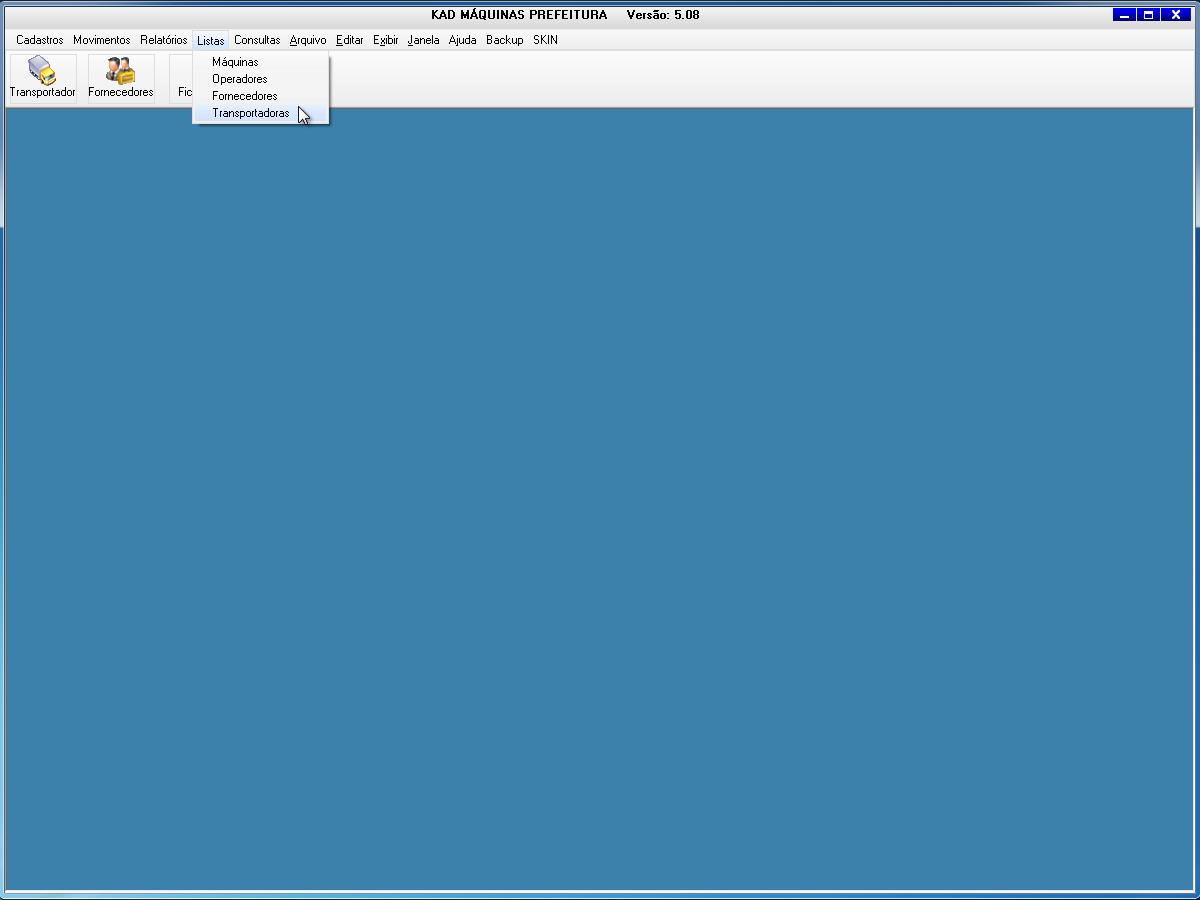Open the Arquivo menu
Screen dimensions: 1200x900
(308, 40)
